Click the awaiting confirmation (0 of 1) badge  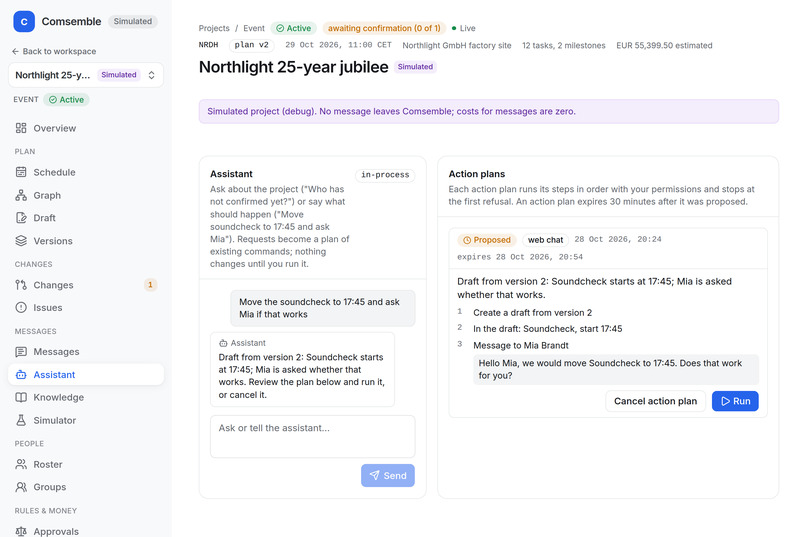click(x=384, y=28)
